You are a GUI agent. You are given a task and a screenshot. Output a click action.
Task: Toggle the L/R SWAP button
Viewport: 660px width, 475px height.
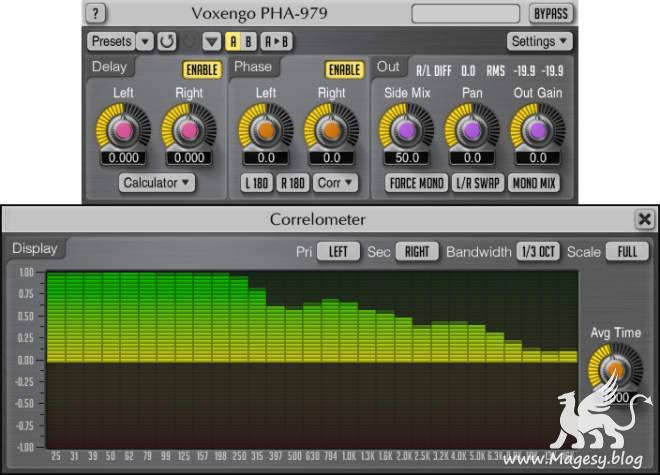pyautogui.click(x=478, y=183)
